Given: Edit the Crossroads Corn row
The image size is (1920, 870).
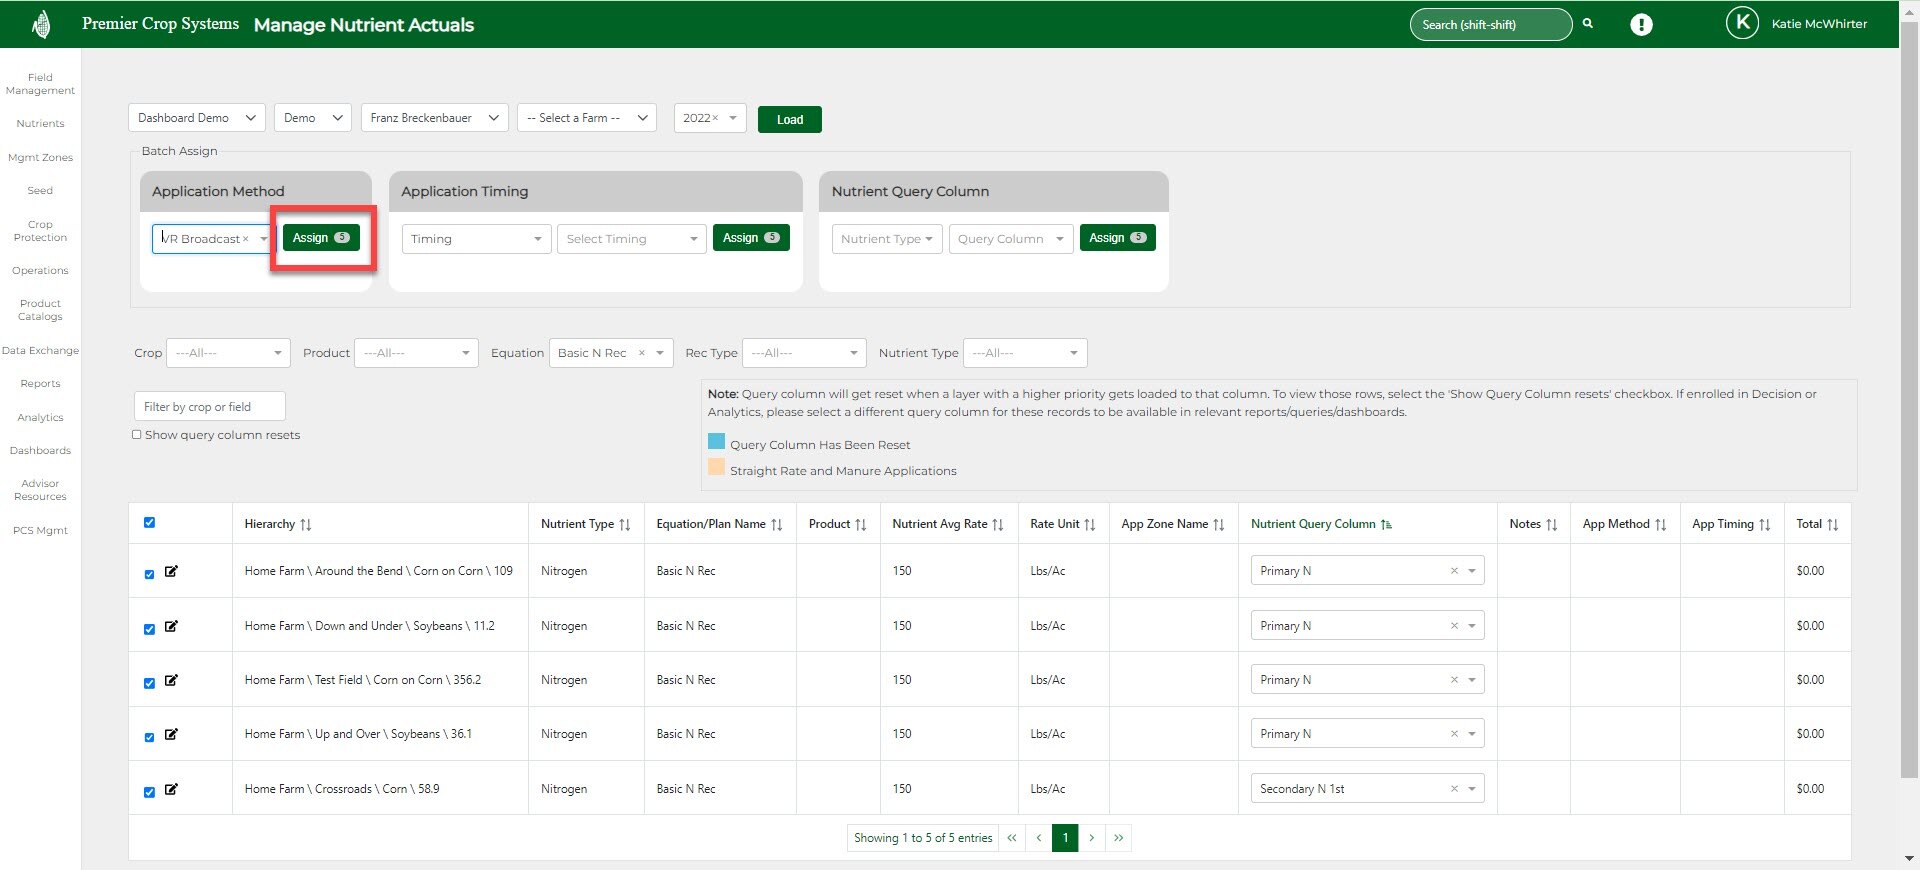Looking at the screenshot, I should pyautogui.click(x=171, y=789).
